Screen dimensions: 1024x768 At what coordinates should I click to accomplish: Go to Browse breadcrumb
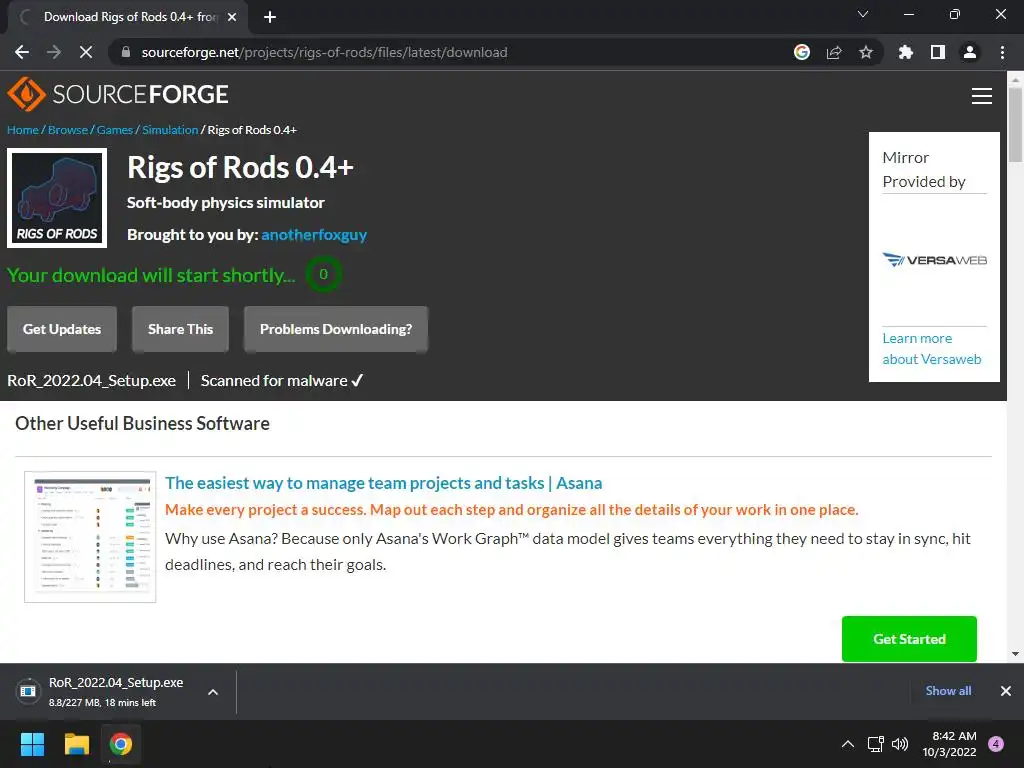[68, 130]
